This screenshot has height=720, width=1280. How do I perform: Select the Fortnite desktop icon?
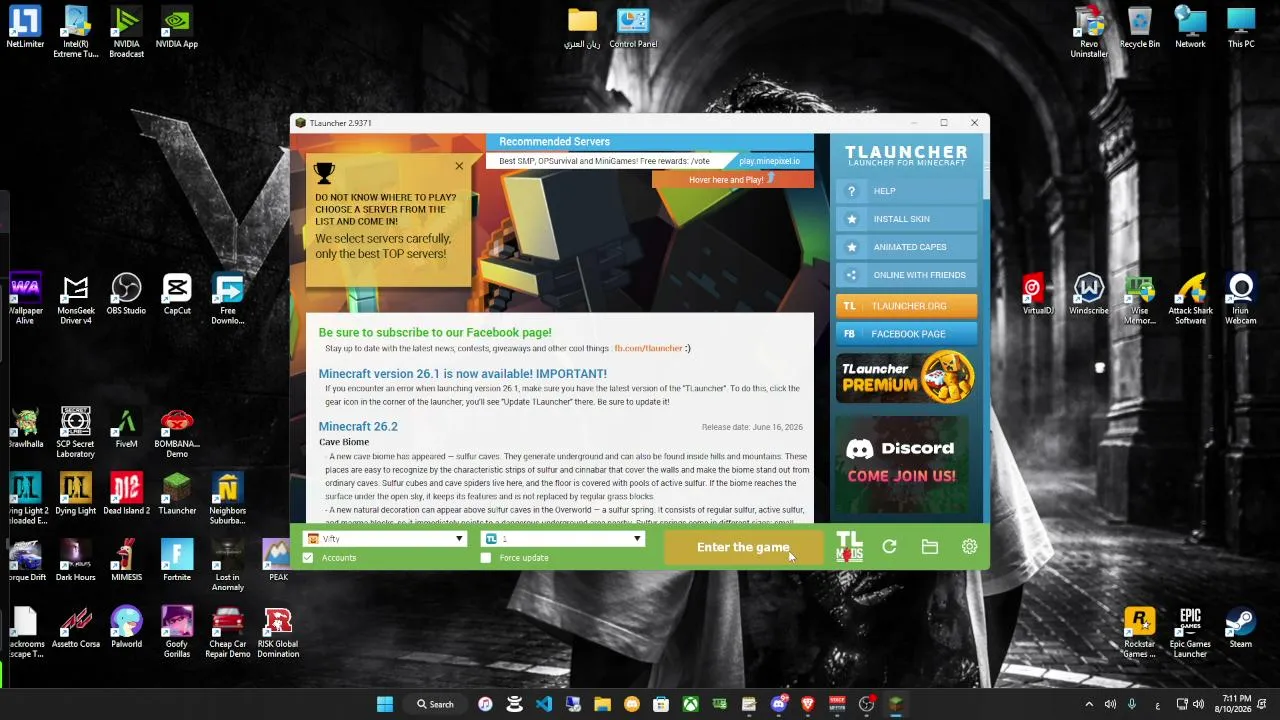tap(177, 561)
